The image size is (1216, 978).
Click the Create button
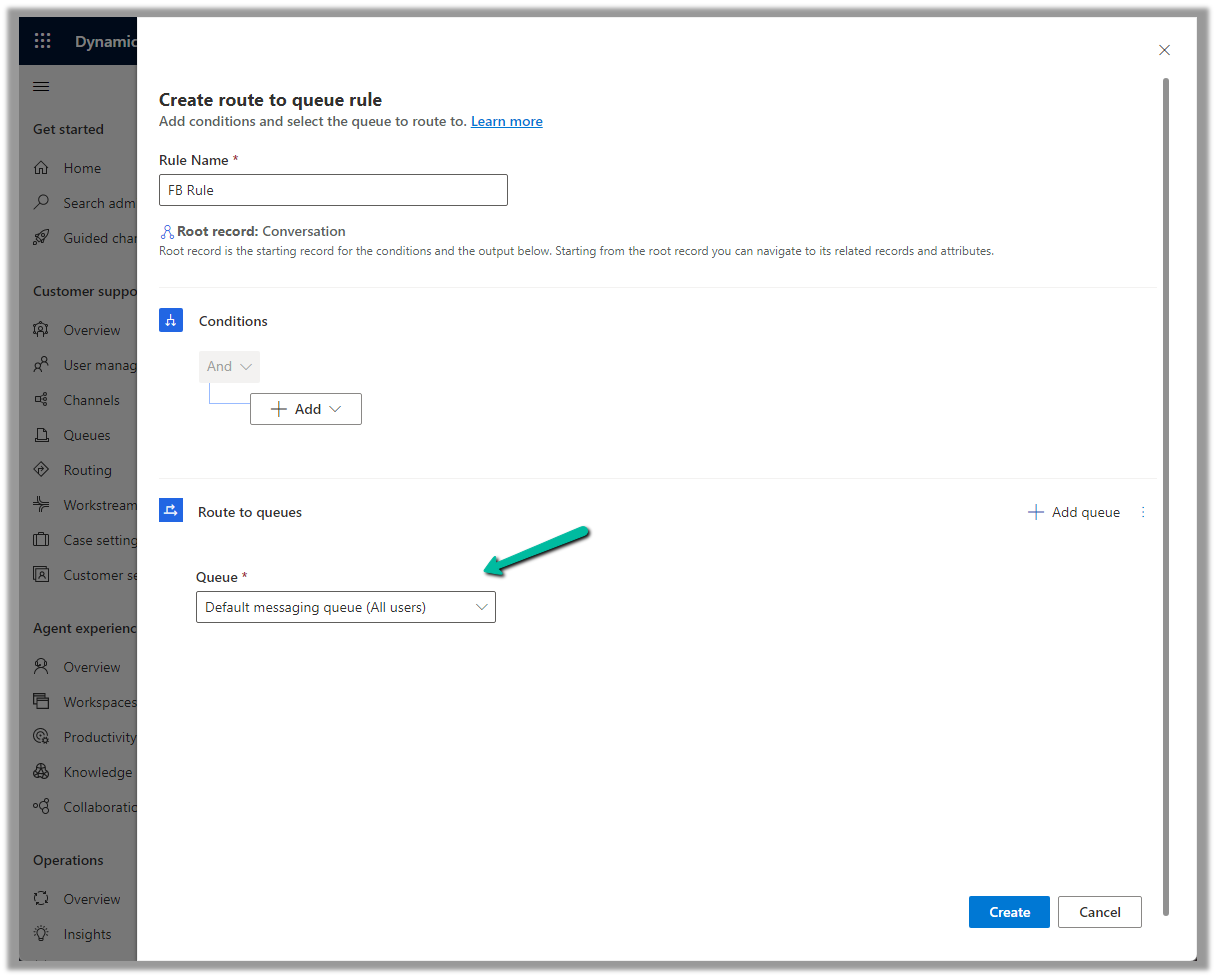click(1008, 912)
